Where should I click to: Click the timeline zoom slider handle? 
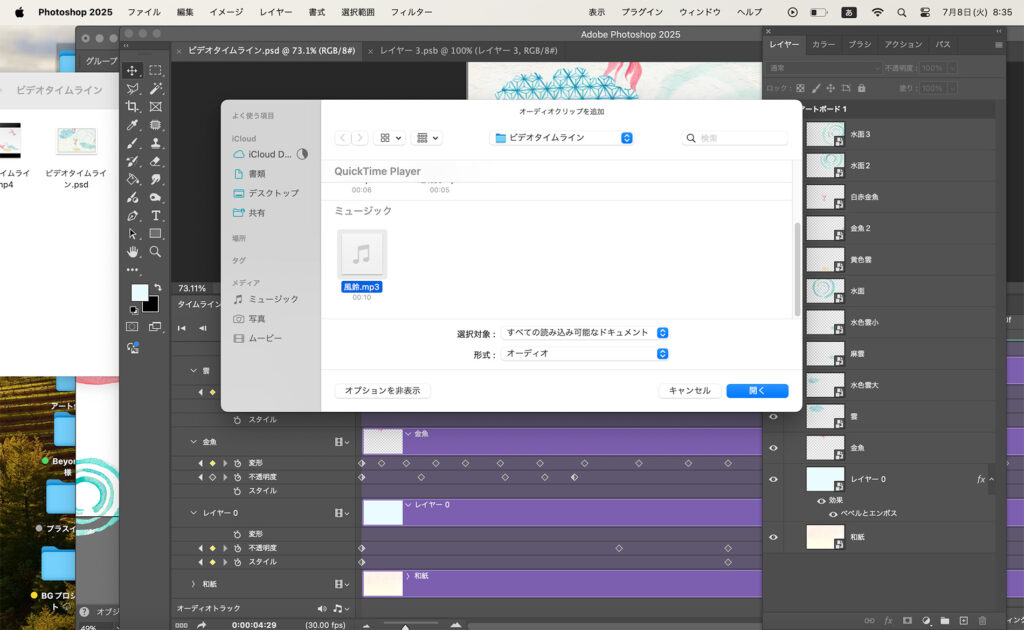tap(405, 627)
